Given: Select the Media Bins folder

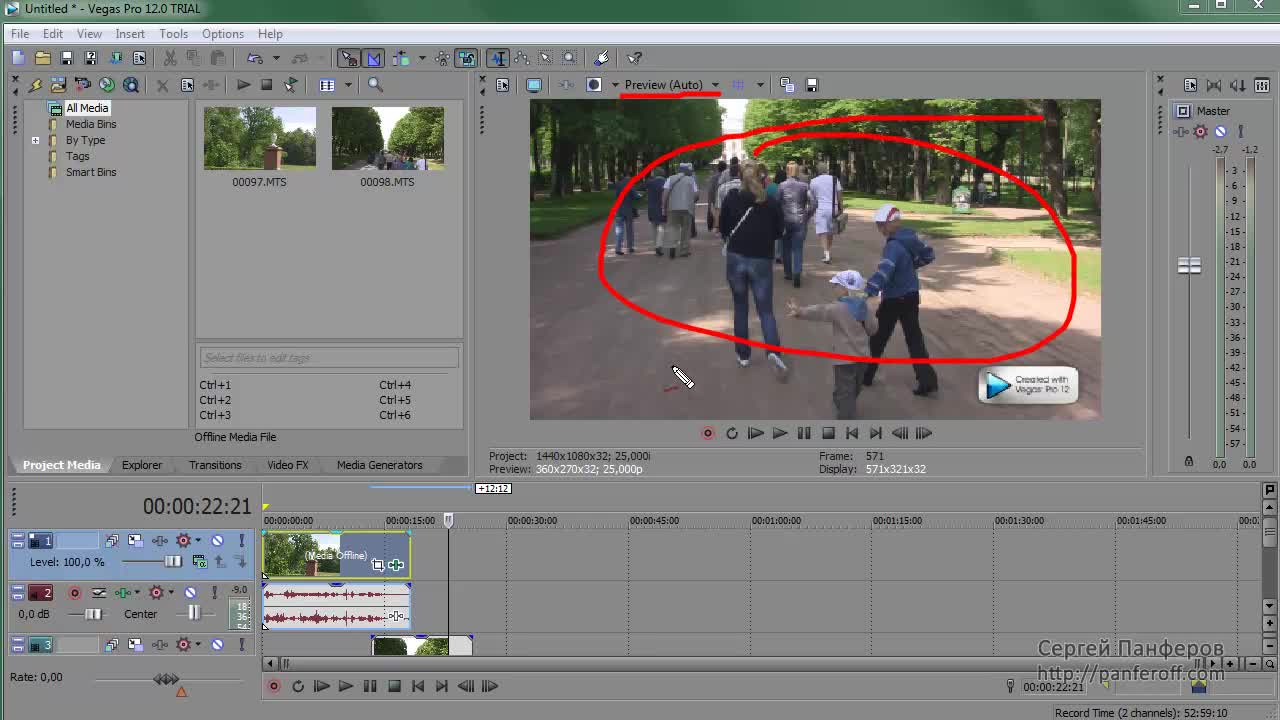Looking at the screenshot, I should coord(91,124).
